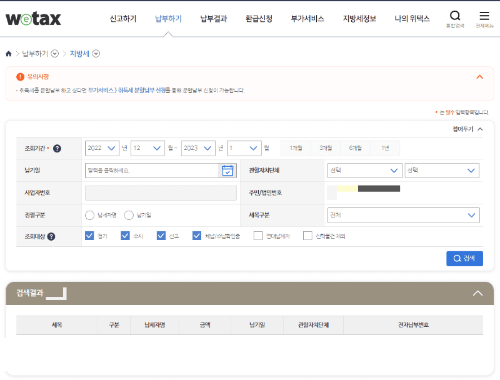Screen dimensions: 500x380
Task: Open the 지방세정보 menu
Action: [x=360, y=19]
